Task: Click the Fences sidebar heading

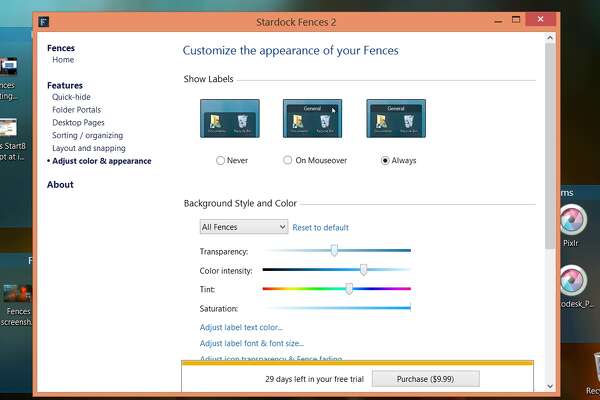Action: click(x=61, y=48)
